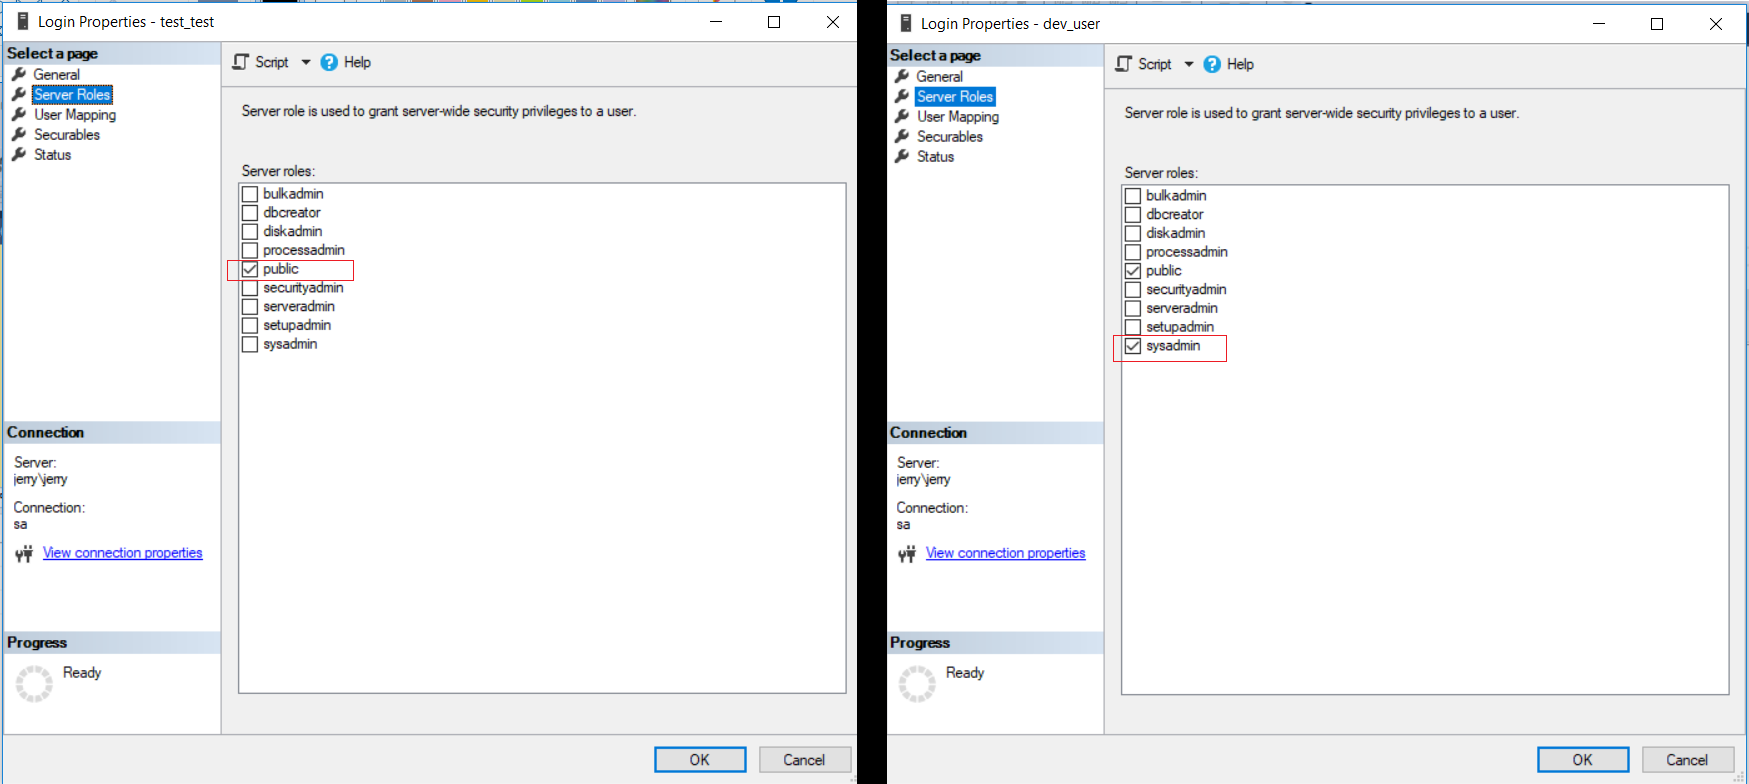The height and width of the screenshot is (784, 1749).
Task: Click the Script icon in test_test window
Action: tap(240, 62)
